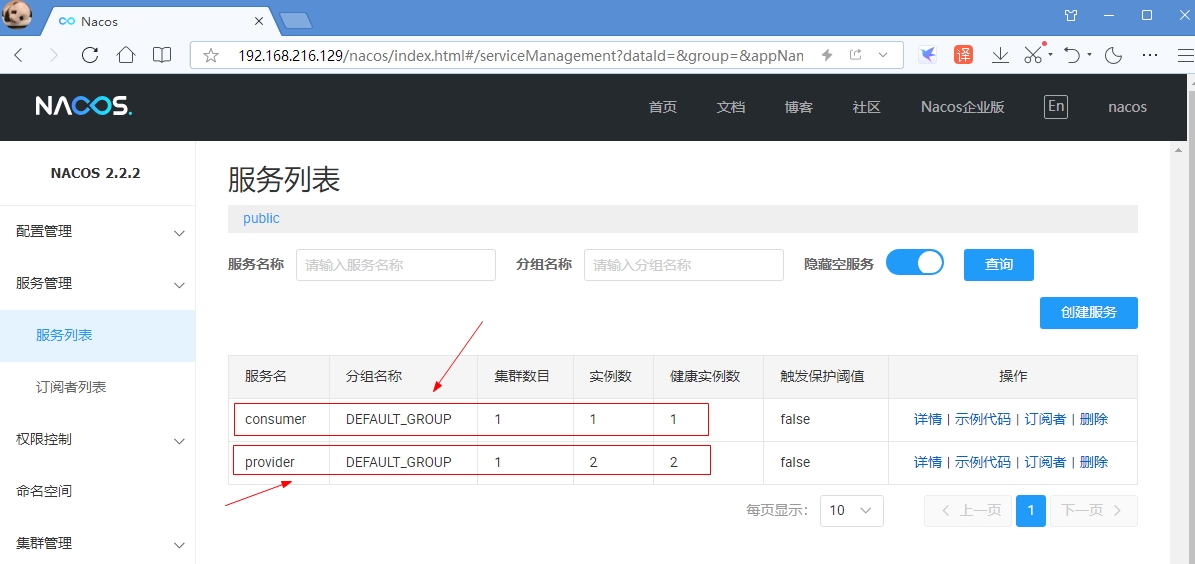Click the NACOS logo in the header
This screenshot has height=564, width=1195.
84,107
